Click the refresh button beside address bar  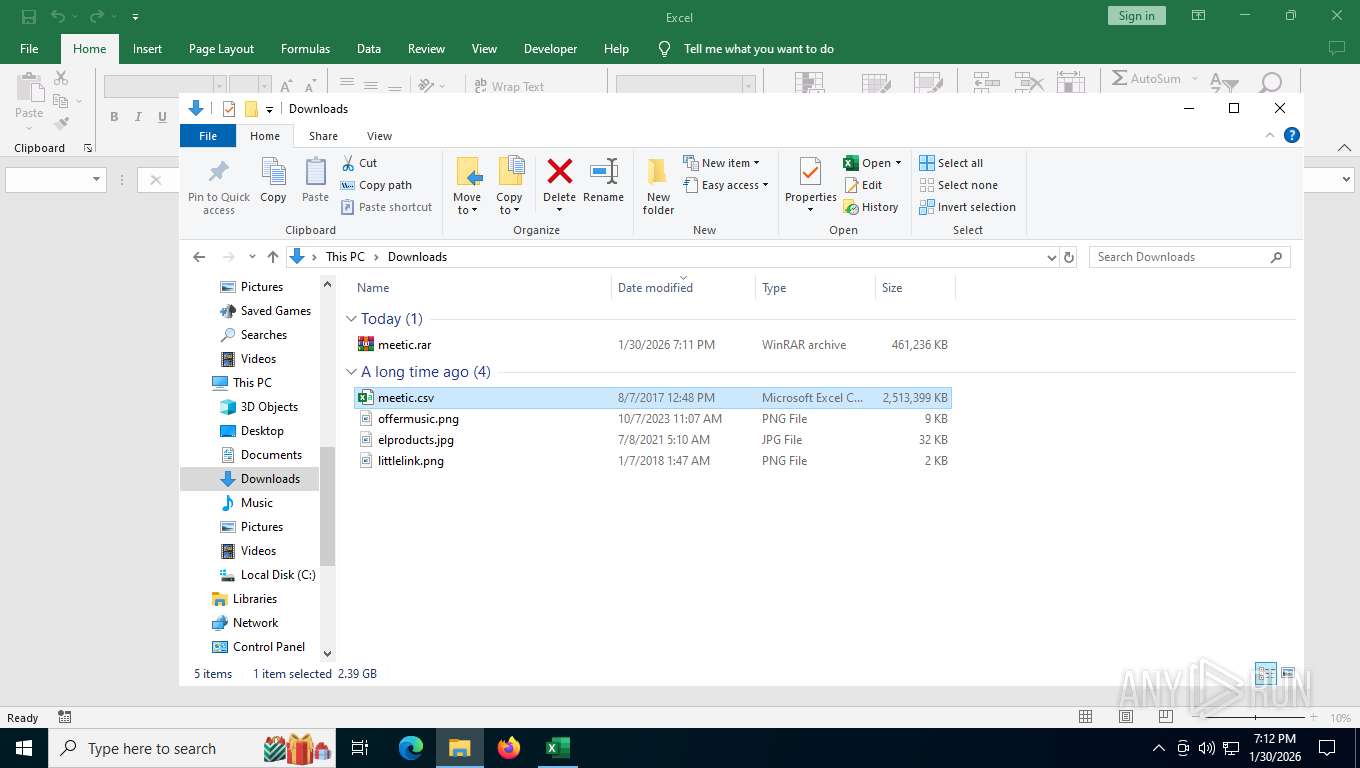pos(1069,257)
